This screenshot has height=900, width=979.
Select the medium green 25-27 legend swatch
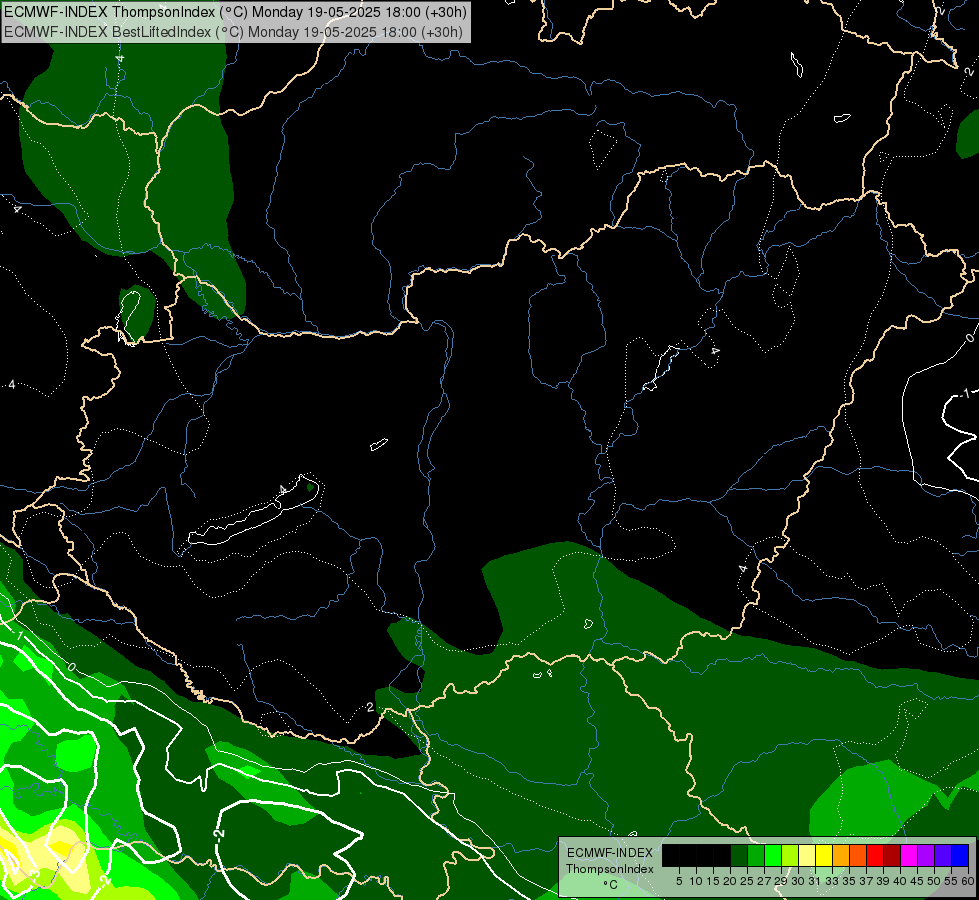[756, 855]
